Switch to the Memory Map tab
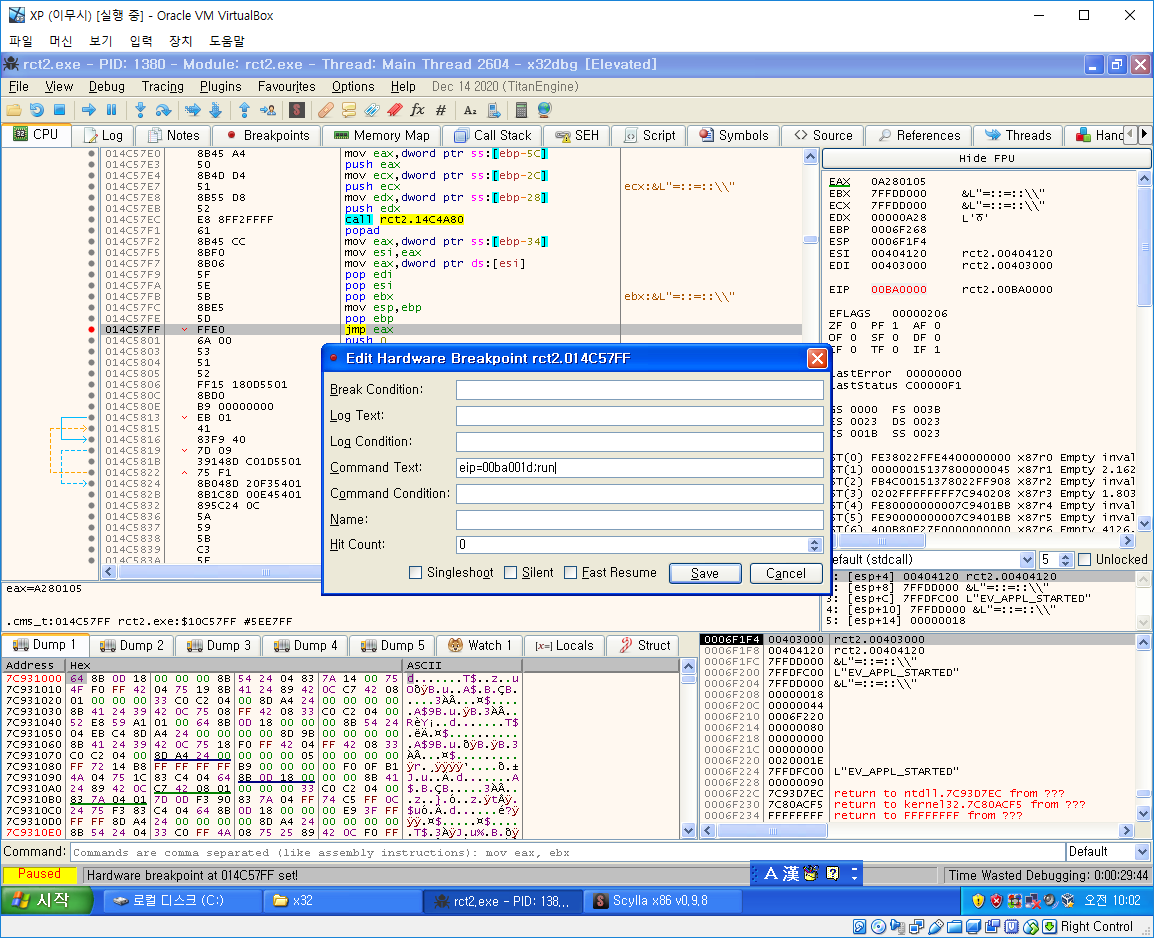The height and width of the screenshot is (938, 1154). pyautogui.click(x=382, y=135)
